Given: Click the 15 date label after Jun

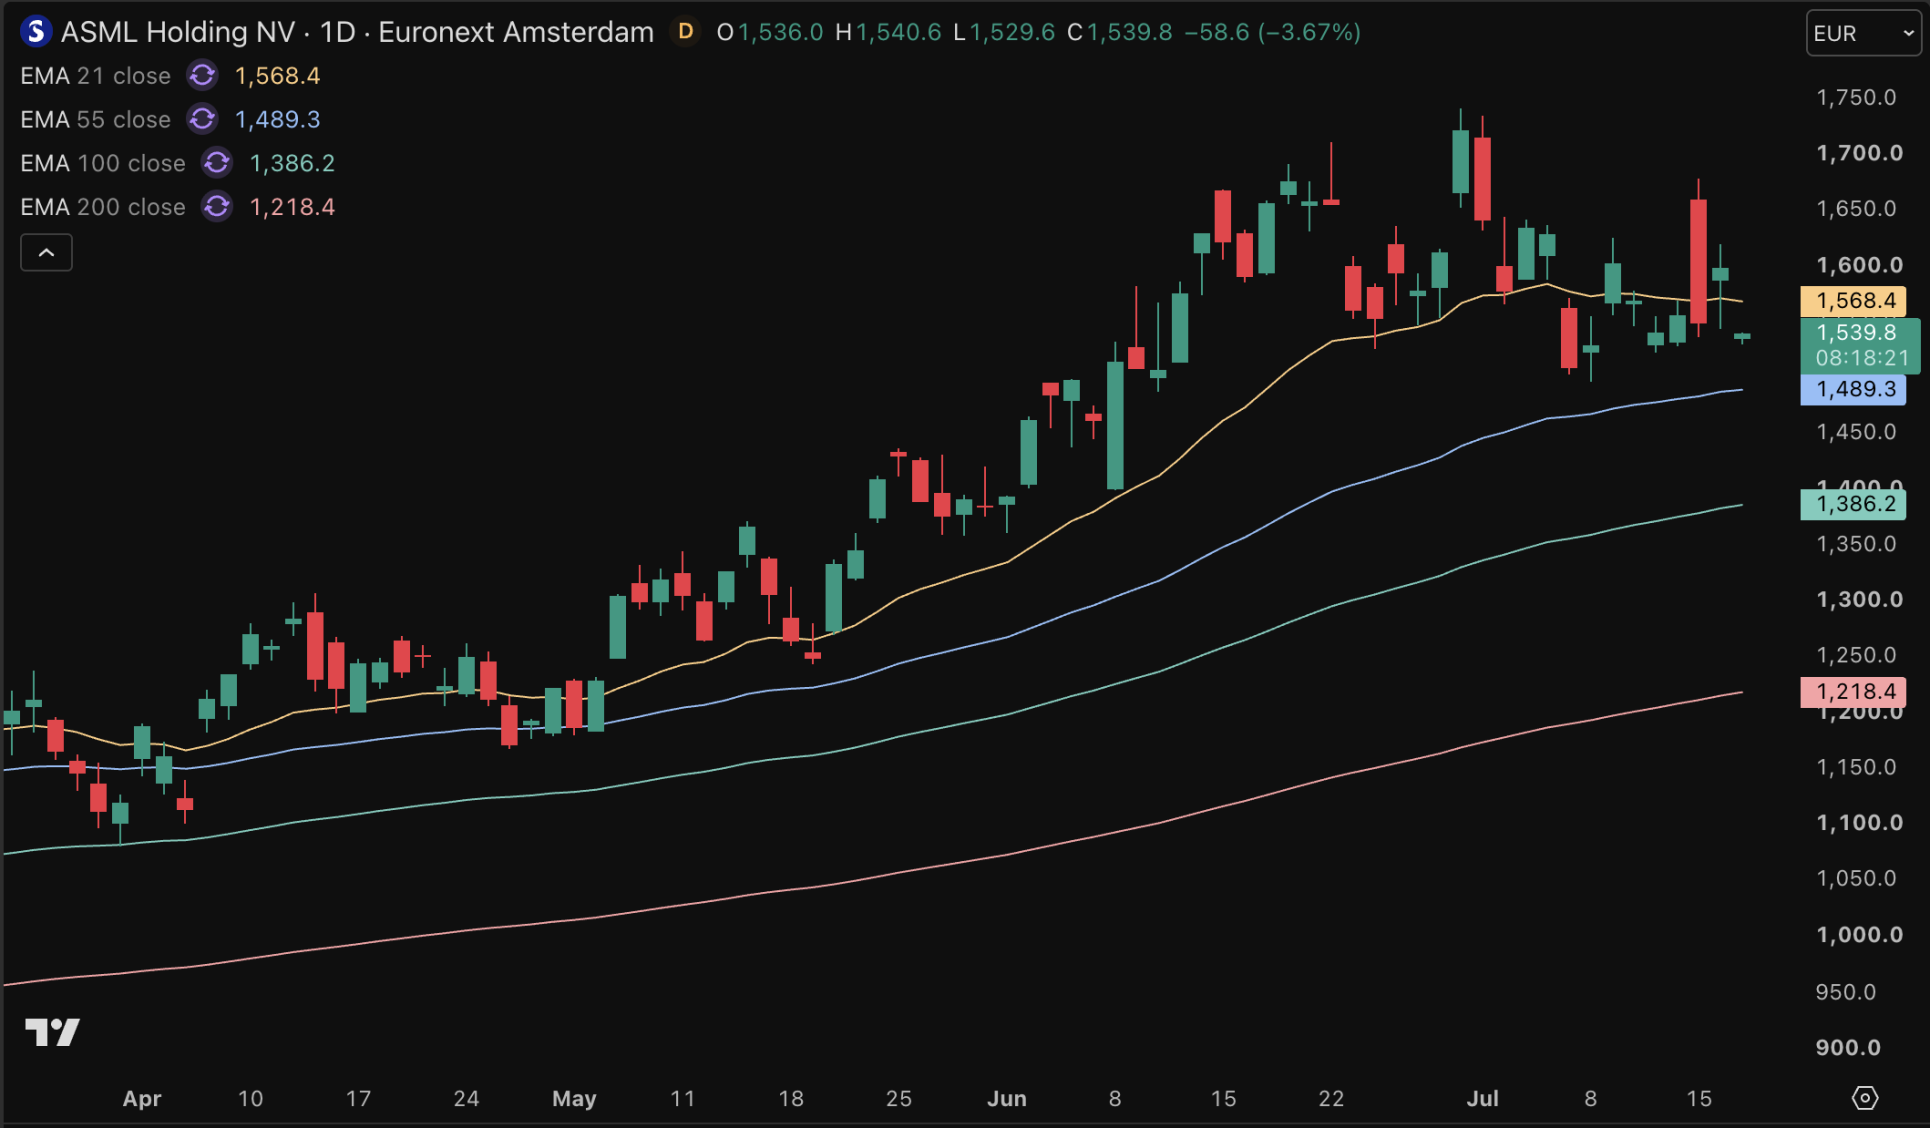Looking at the screenshot, I should pos(1223,1098).
